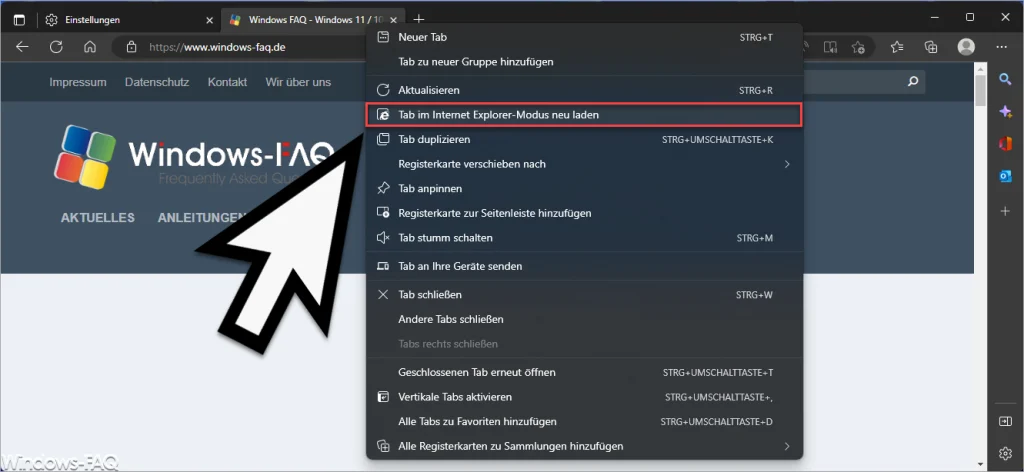The height and width of the screenshot is (472, 1024).
Task: Select Tab anpinnen
Action: pyautogui.click(x=584, y=189)
